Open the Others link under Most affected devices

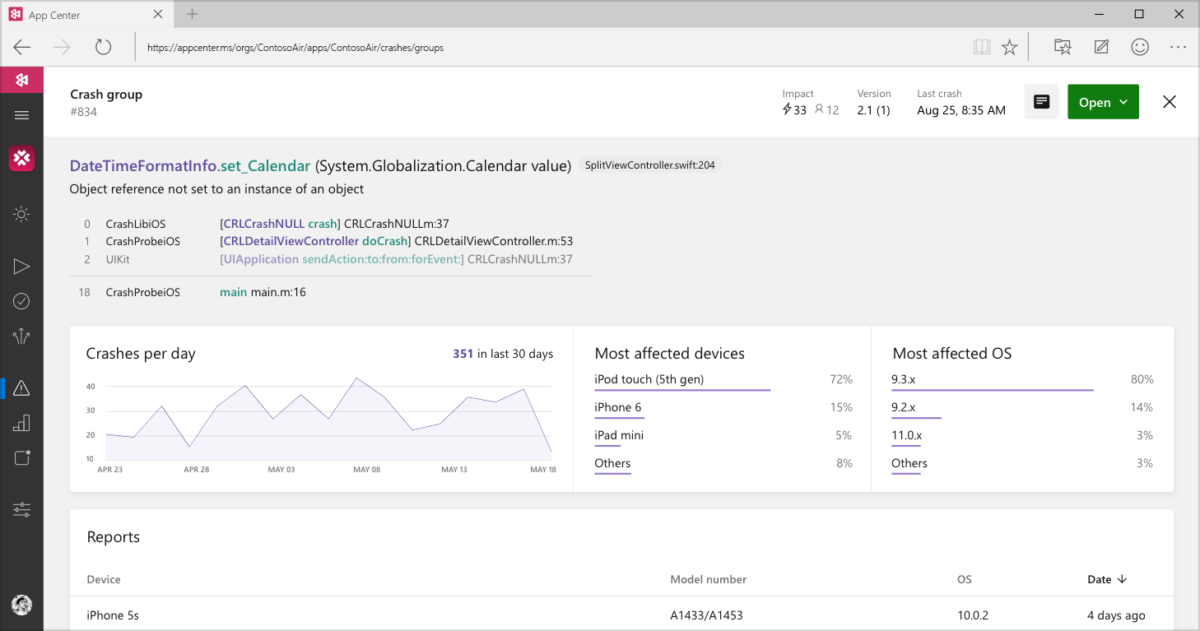click(x=612, y=463)
